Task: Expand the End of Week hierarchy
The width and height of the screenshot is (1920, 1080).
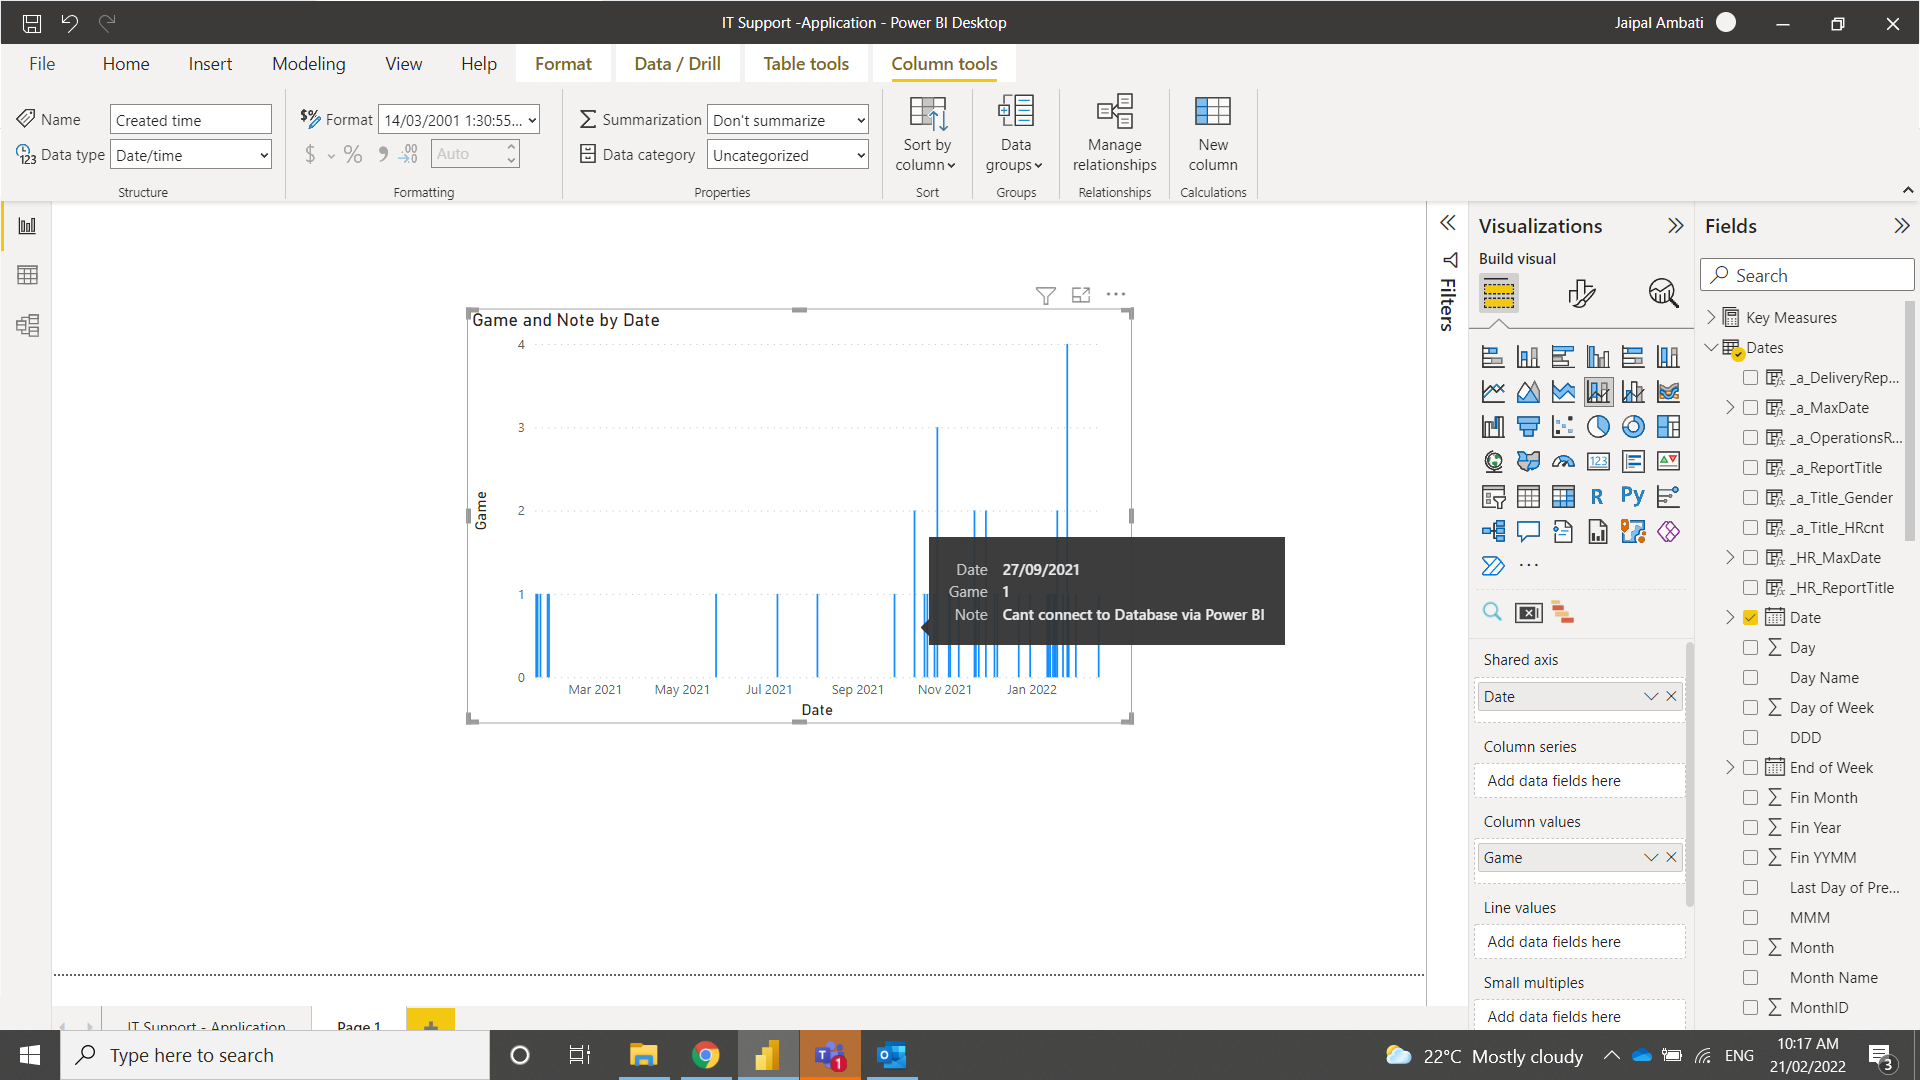Action: (1730, 767)
